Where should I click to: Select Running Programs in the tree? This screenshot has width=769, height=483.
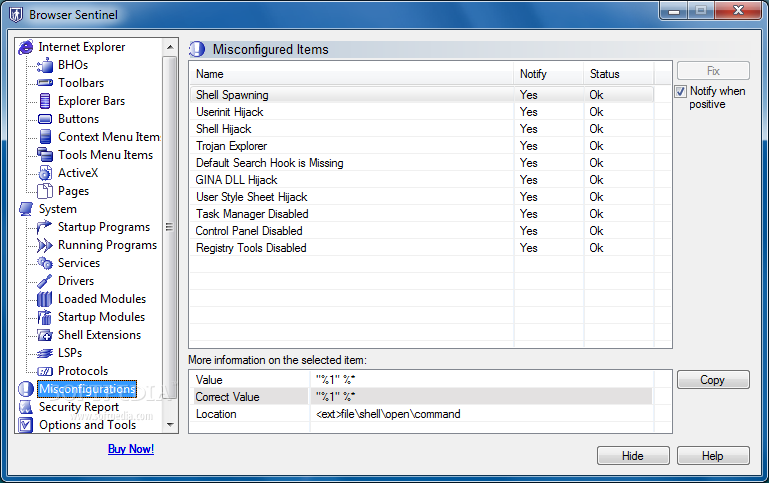tap(107, 245)
